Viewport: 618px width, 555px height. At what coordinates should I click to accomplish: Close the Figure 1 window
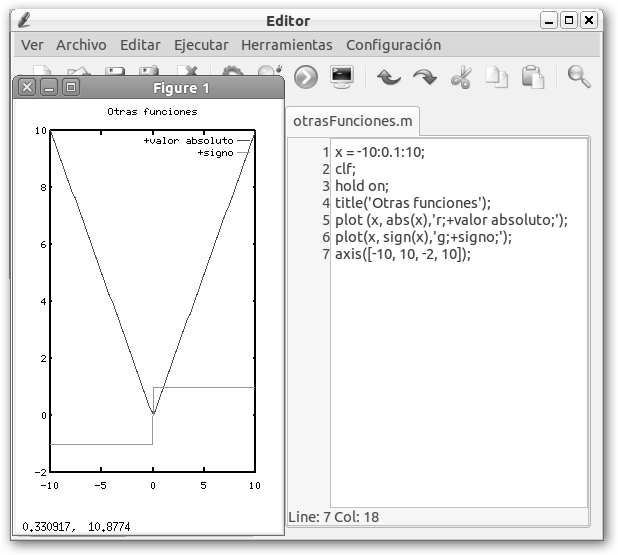pyautogui.click(x=27, y=88)
